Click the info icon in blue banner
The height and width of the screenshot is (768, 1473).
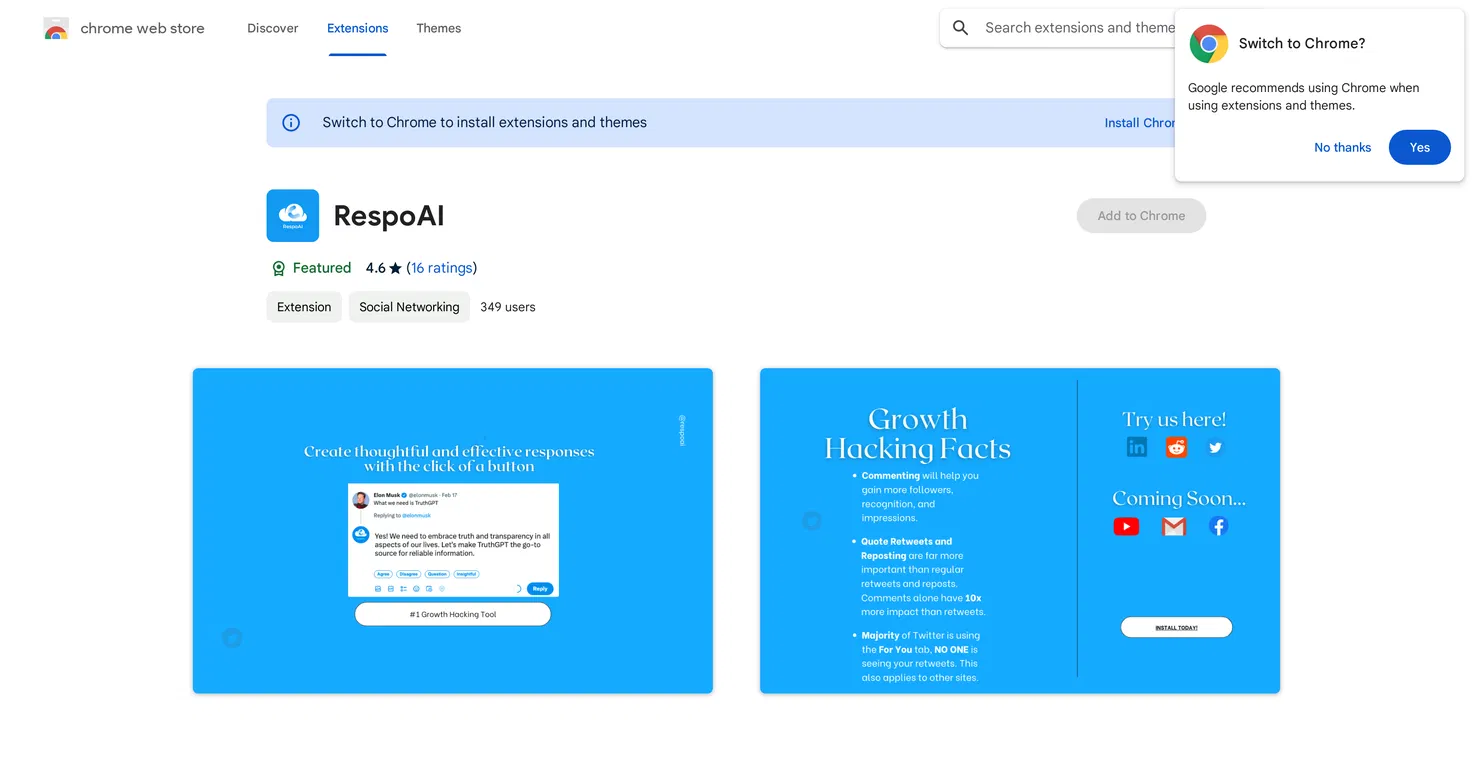tap(291, 123)
